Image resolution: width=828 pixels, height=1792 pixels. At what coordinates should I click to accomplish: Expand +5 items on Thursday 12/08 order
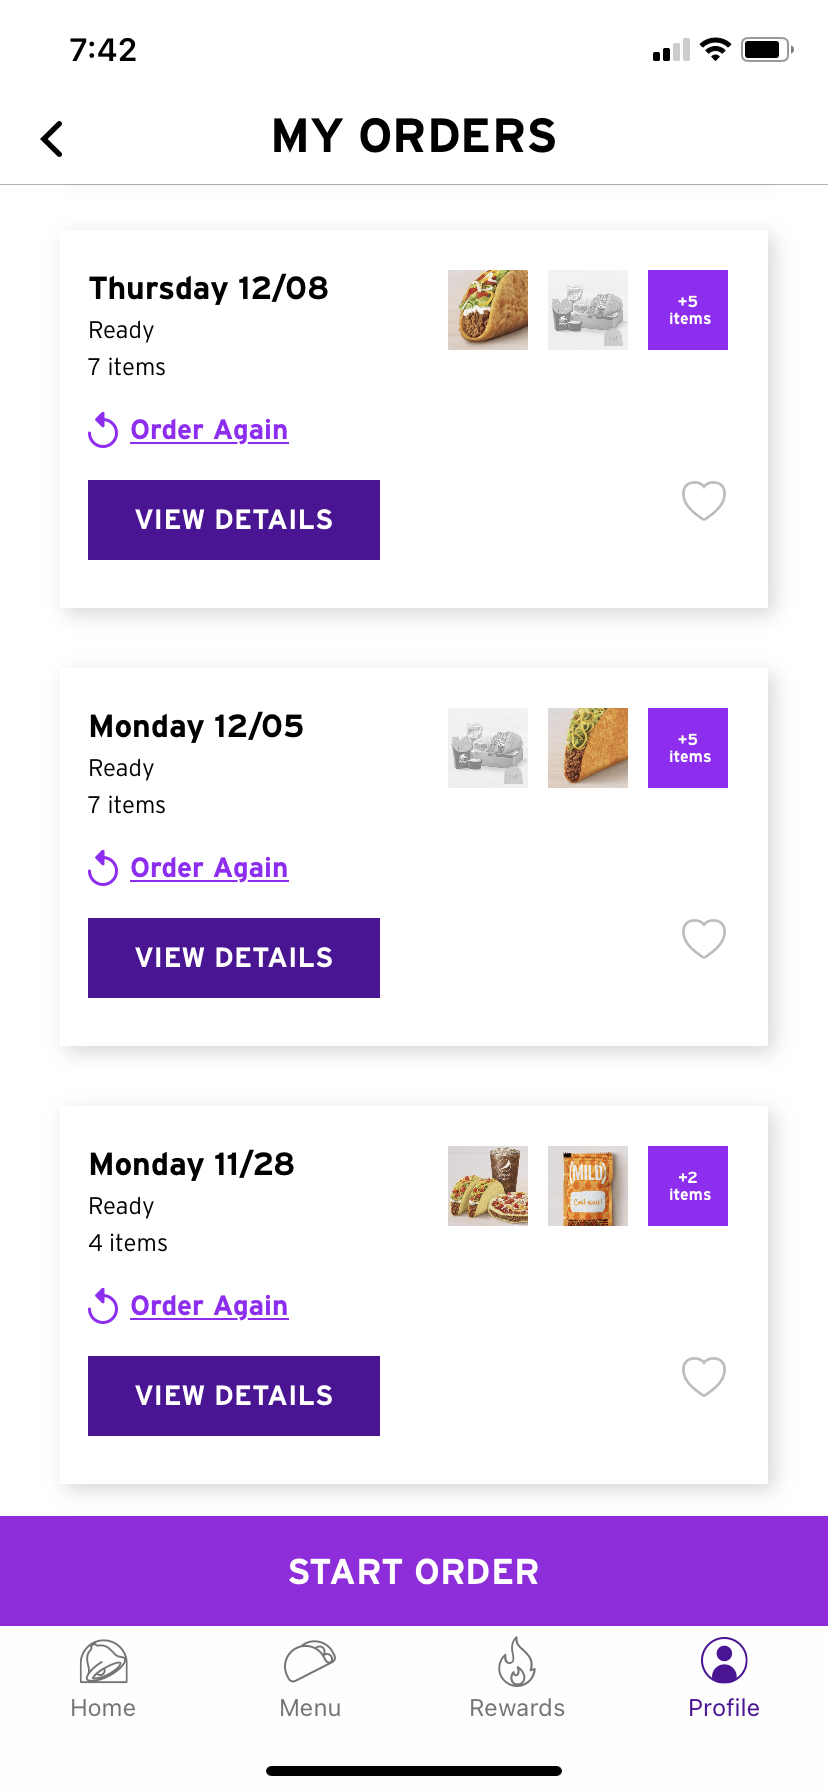688,310
